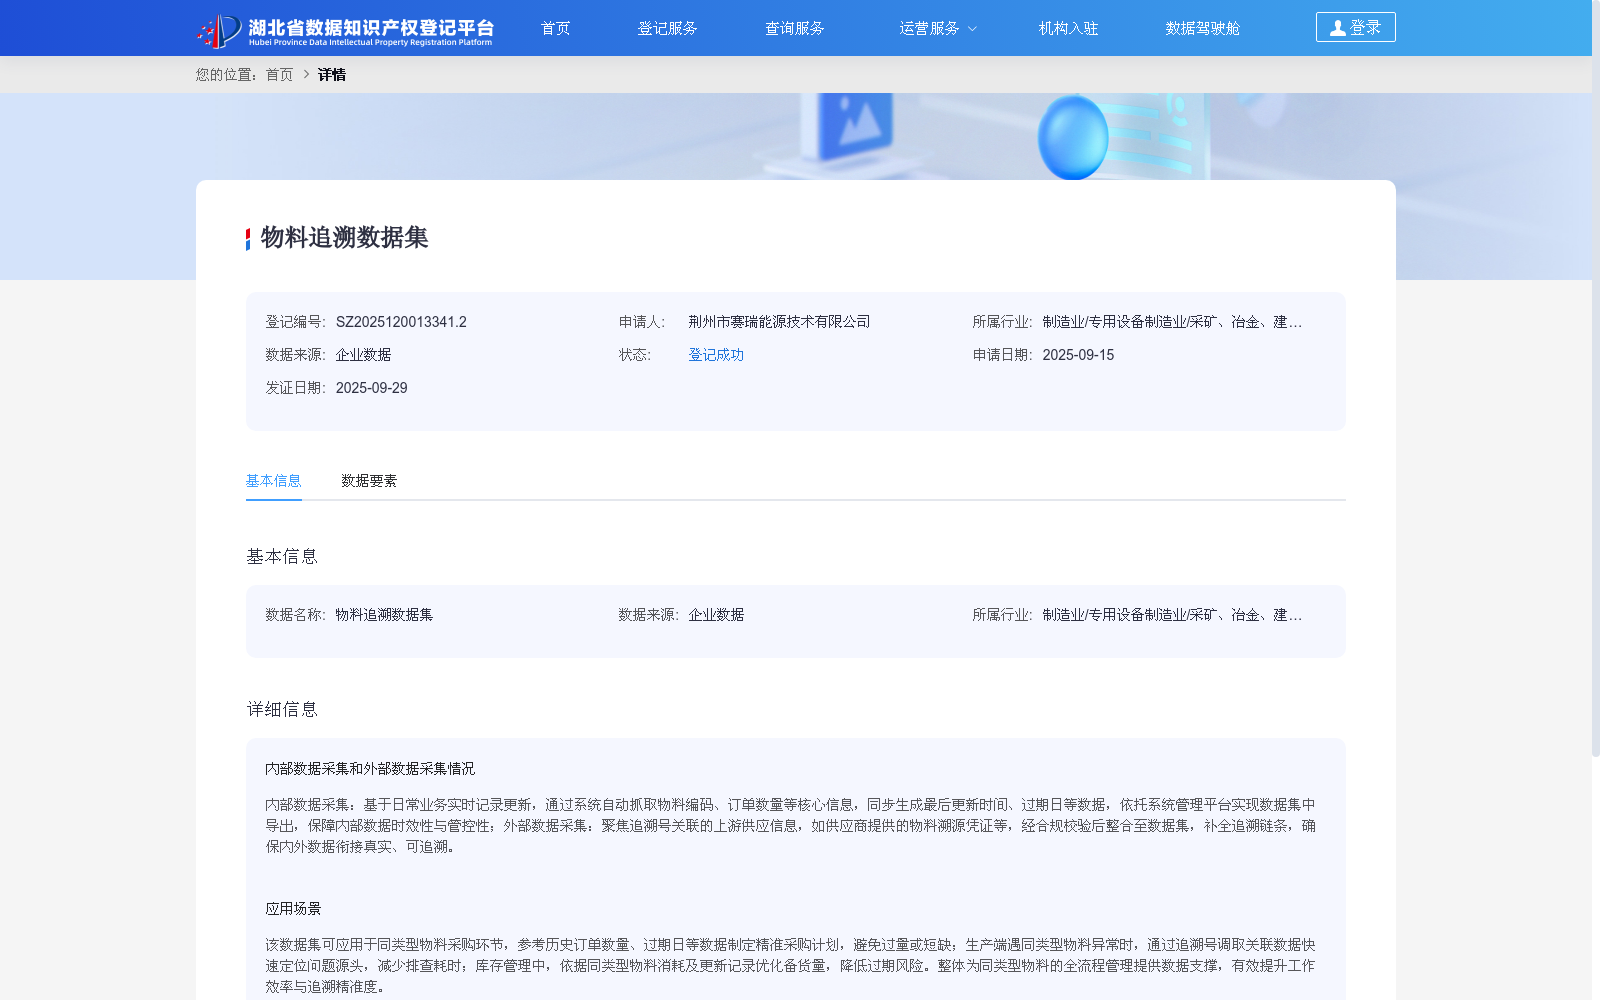Go to 机构入驻 page
This screenshot has height=1000, width=1600.
tap(1068, 28)
